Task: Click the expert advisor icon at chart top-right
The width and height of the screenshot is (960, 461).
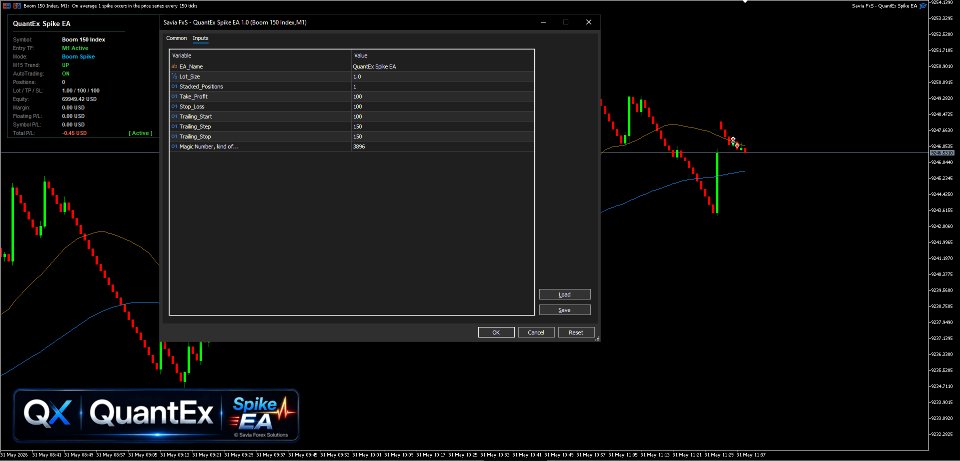Action: pos(923,5)
